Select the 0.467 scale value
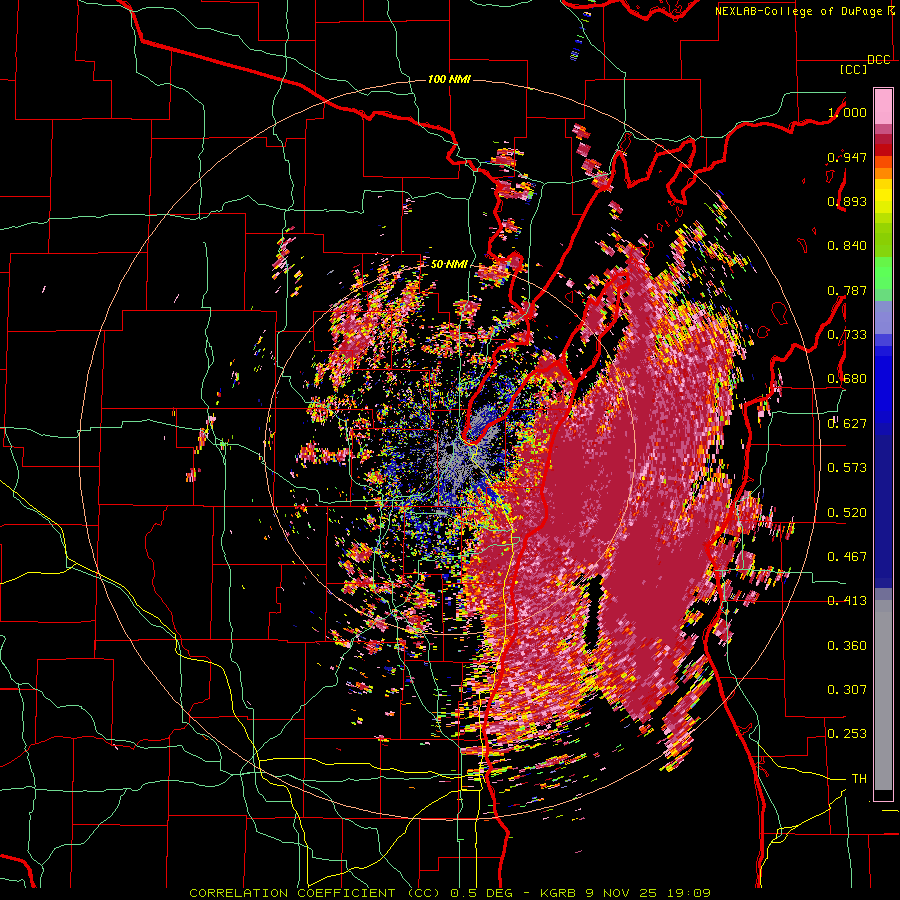The height and width of the screenshot is (900, 900). pos(847,557)
